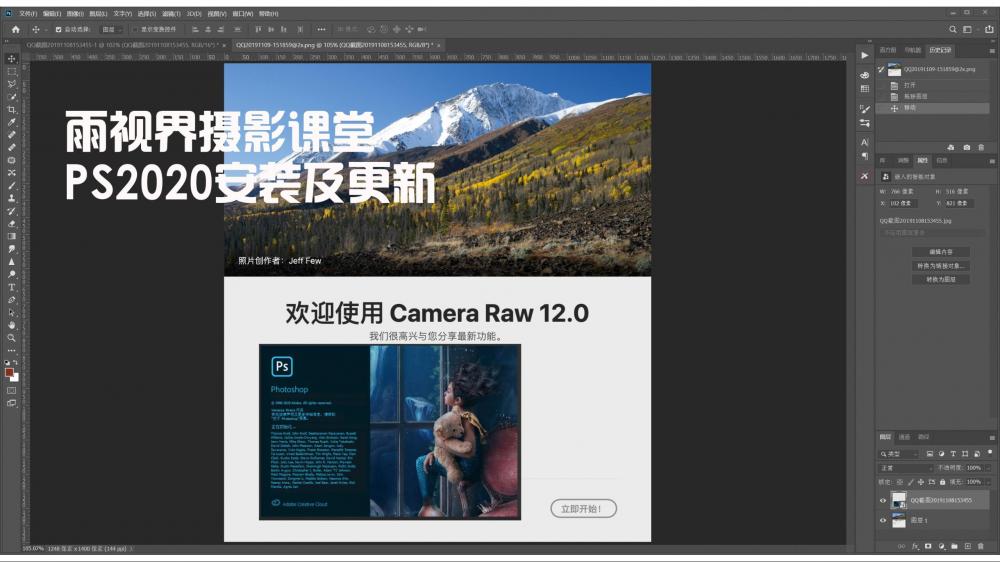The image size is (1000, 562).
Task: Open the 文件(F) menu
Action: click(28, 13)
